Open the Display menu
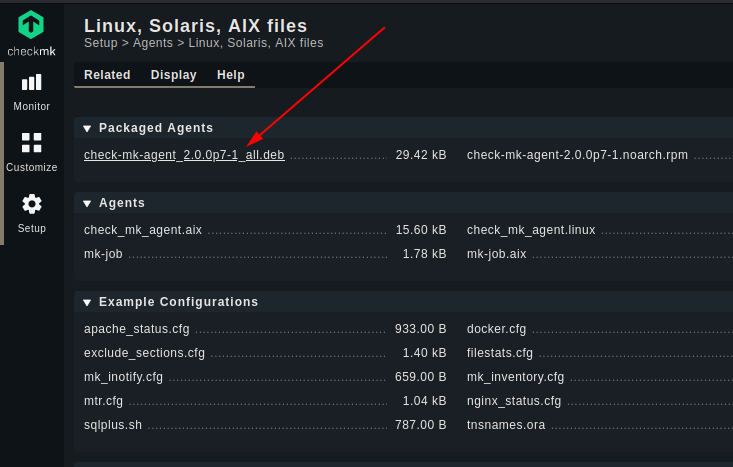 173,75
